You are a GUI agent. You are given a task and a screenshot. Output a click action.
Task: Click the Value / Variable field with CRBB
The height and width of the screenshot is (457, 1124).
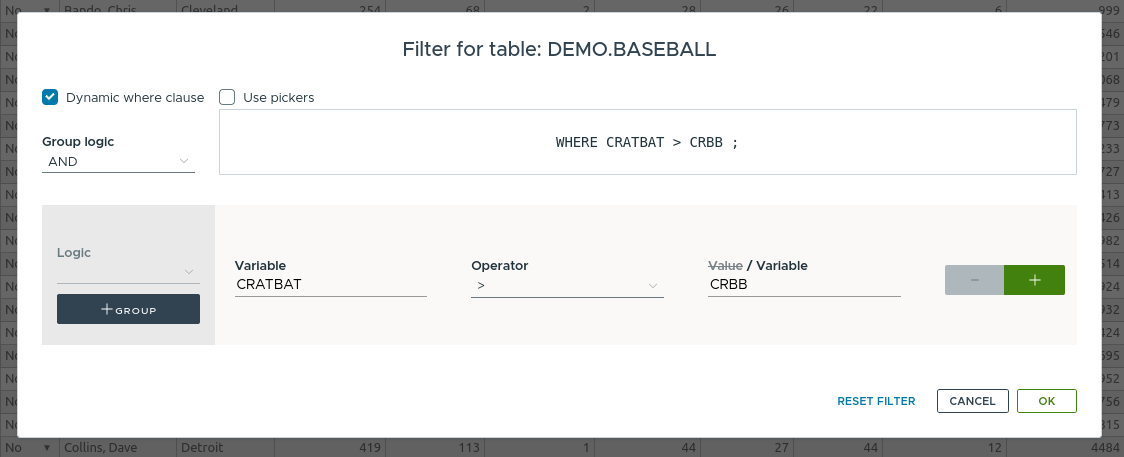click(x=804, y=285)
